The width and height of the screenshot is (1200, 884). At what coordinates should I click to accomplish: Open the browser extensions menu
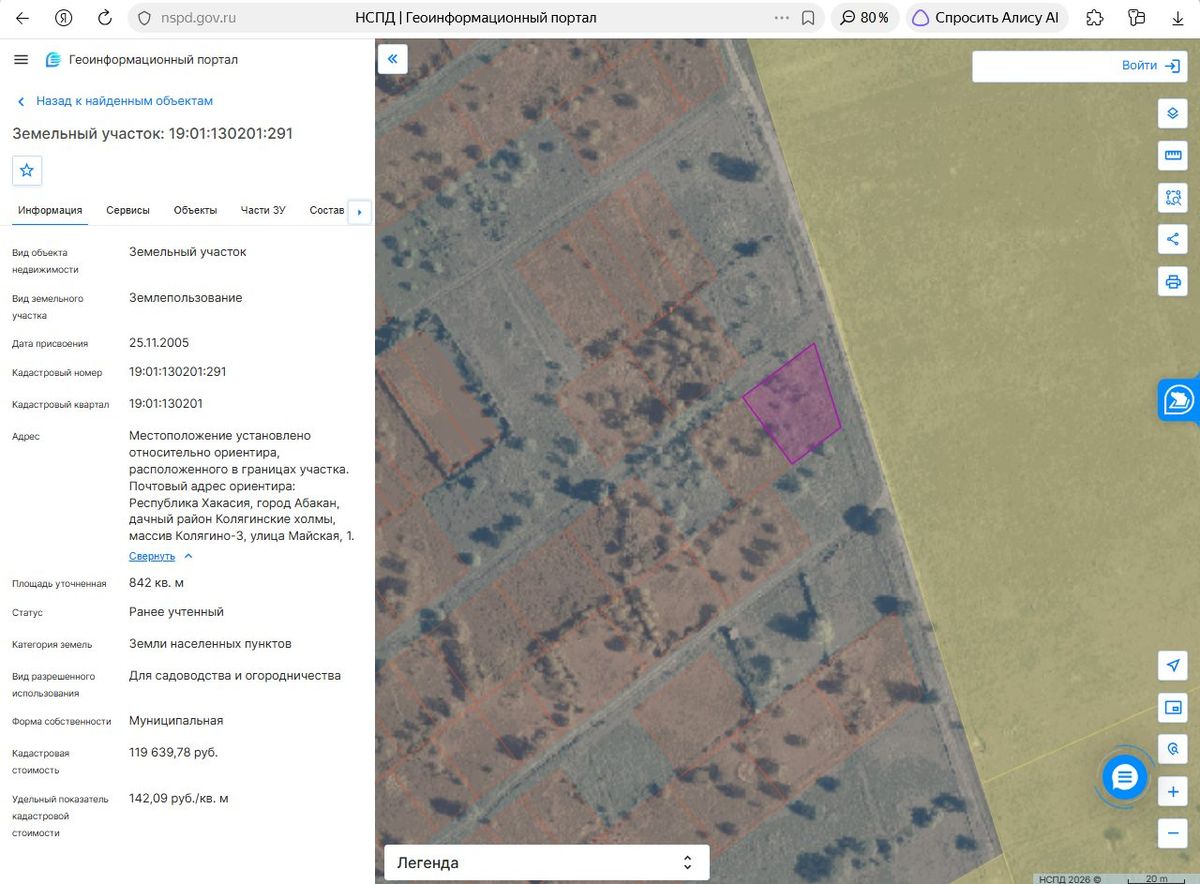(x=1094, y=18)
